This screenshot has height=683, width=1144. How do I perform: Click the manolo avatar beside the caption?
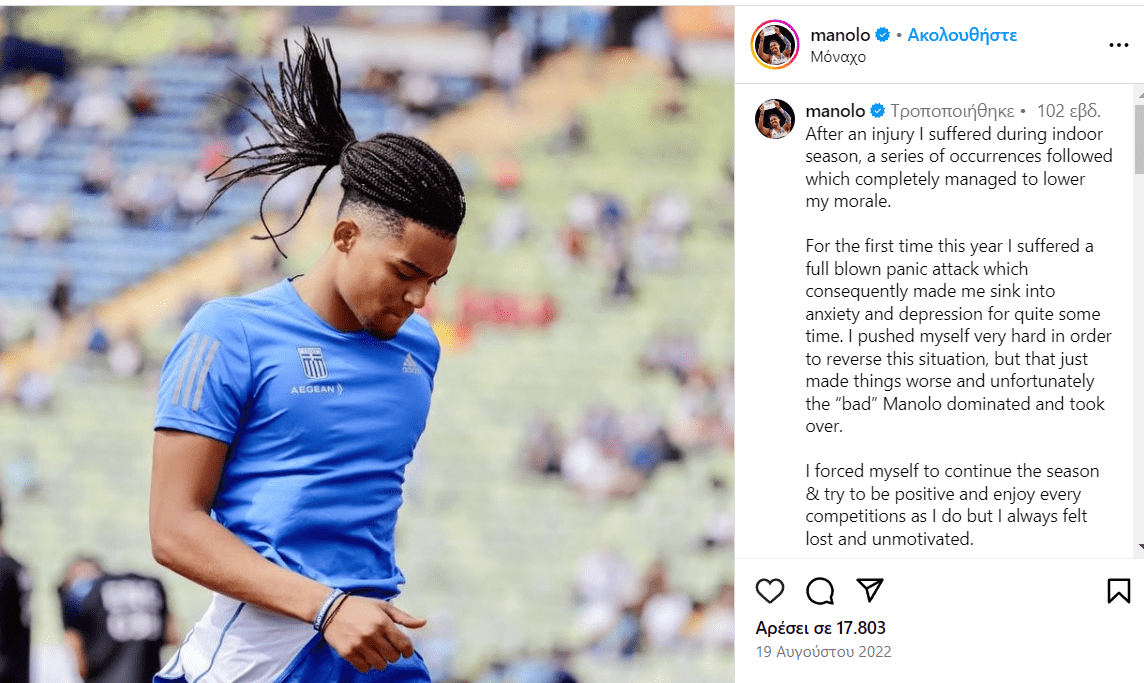tap(775, 119)
